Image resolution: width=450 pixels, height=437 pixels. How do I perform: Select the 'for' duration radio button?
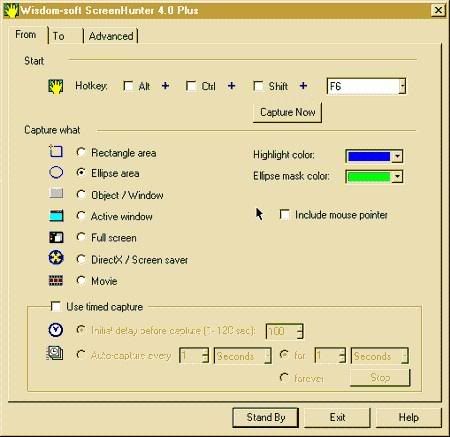[x=284, y=355]
